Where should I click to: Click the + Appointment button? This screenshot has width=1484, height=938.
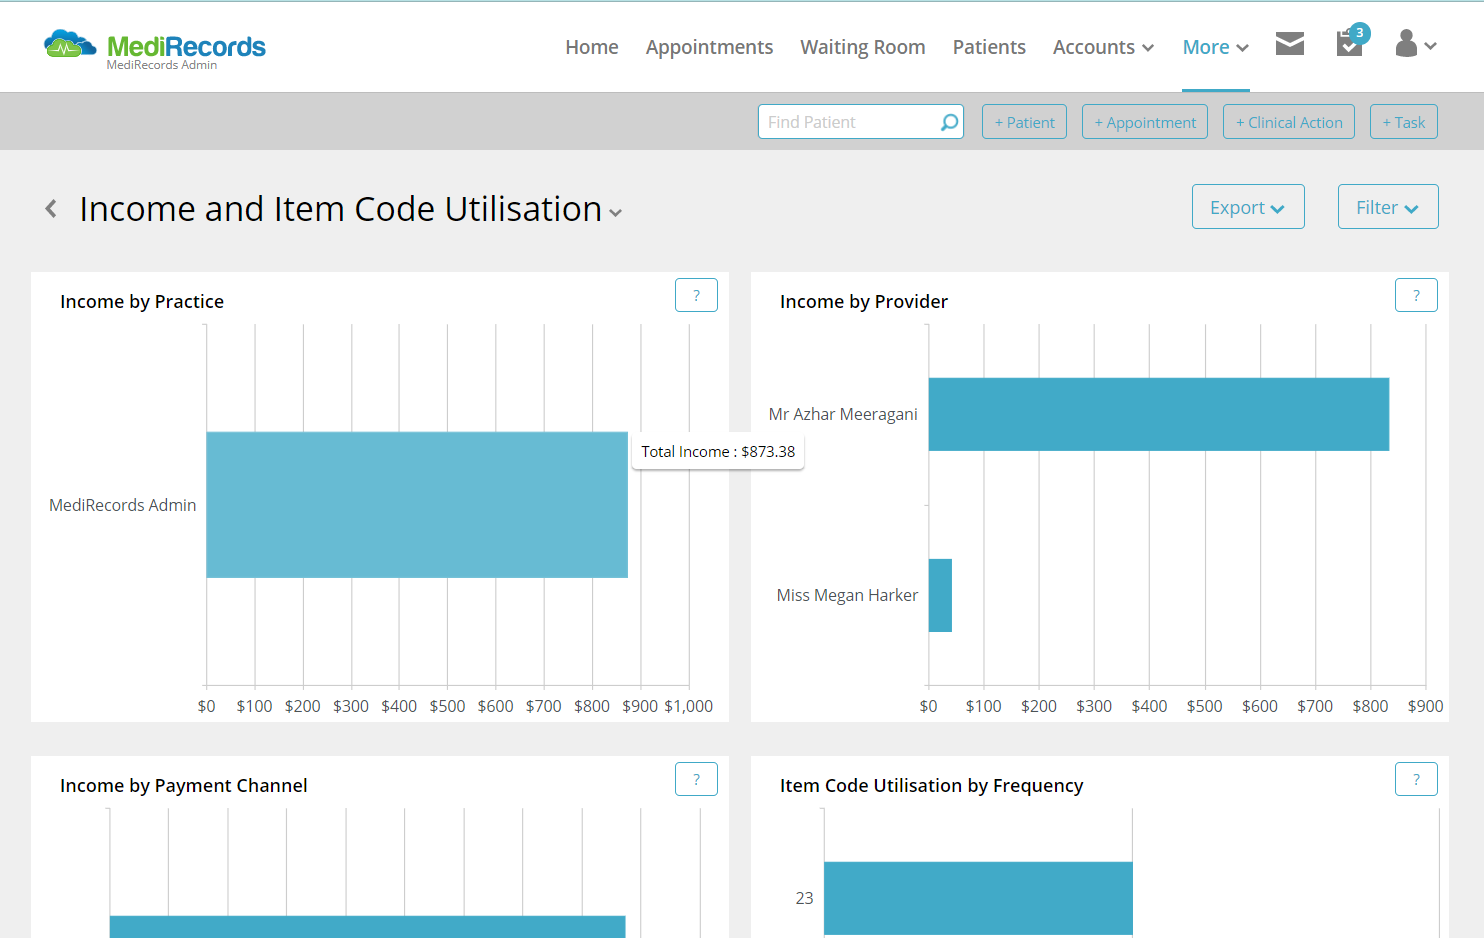(1145, 122)
